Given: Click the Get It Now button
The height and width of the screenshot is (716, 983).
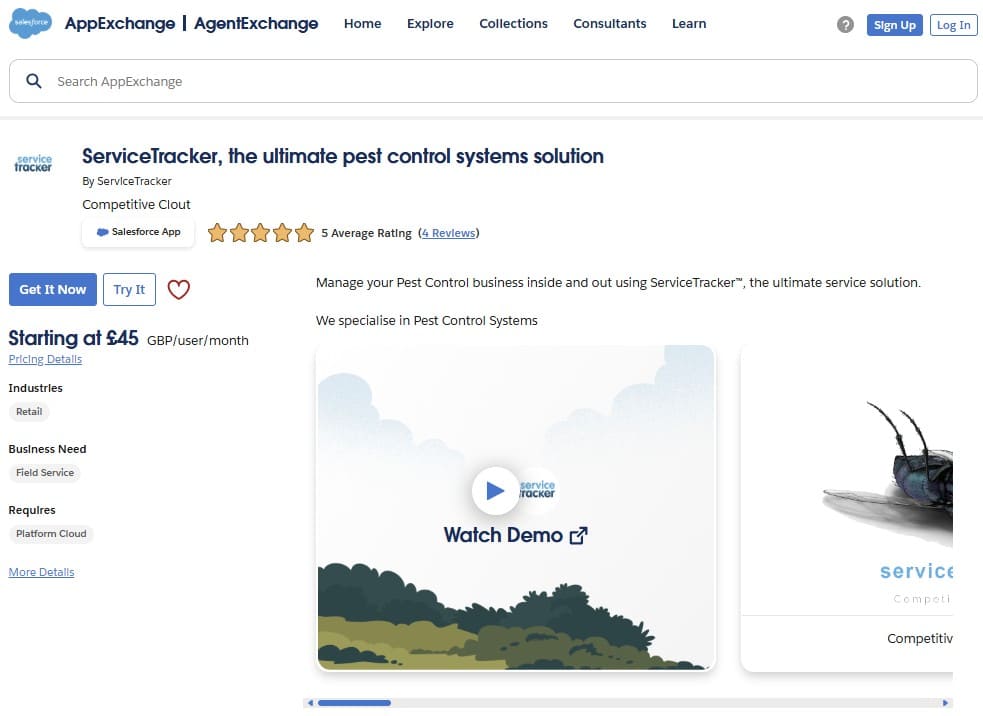Looking at the screenshot, I should click(x=53, y=289).
